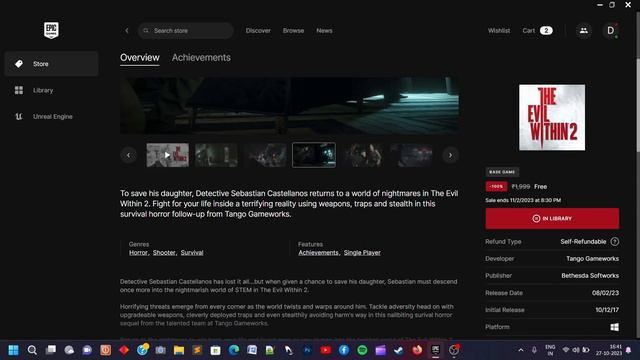Open the Windows Start menu
Image resolution: width=640 pixels, height=360 pixels.
[x=13, y=350]
